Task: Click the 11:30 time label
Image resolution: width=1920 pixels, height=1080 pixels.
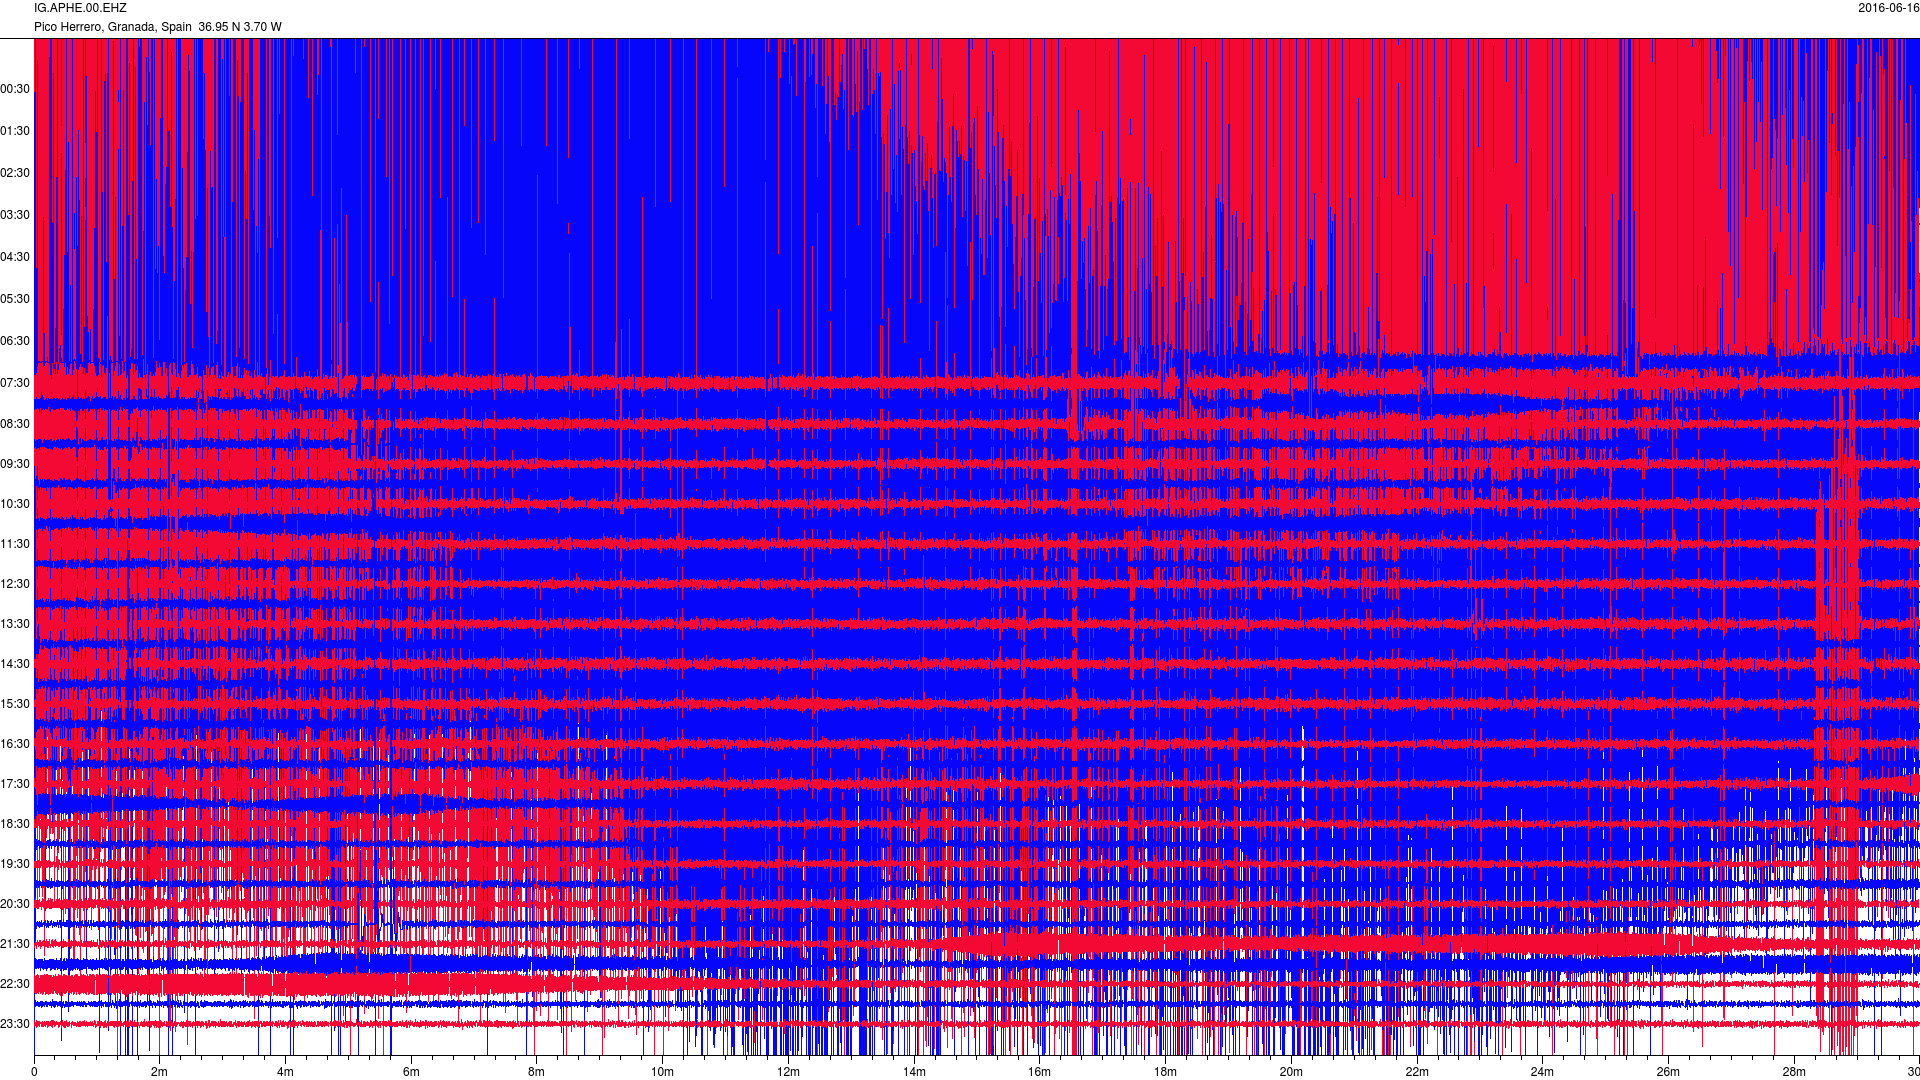Action: coord(15,544)
